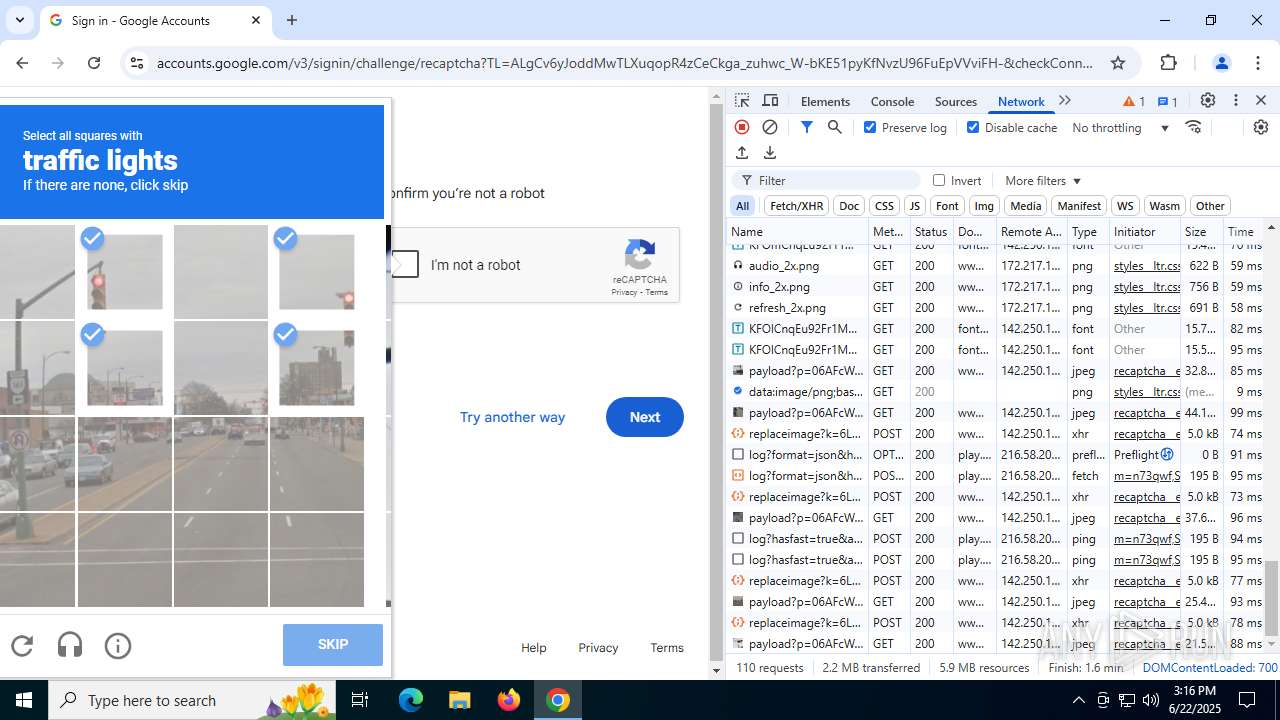Viewport: 1280px width, 720px height.
Task: View site information icon in address bar
Action: pos(137,63)
